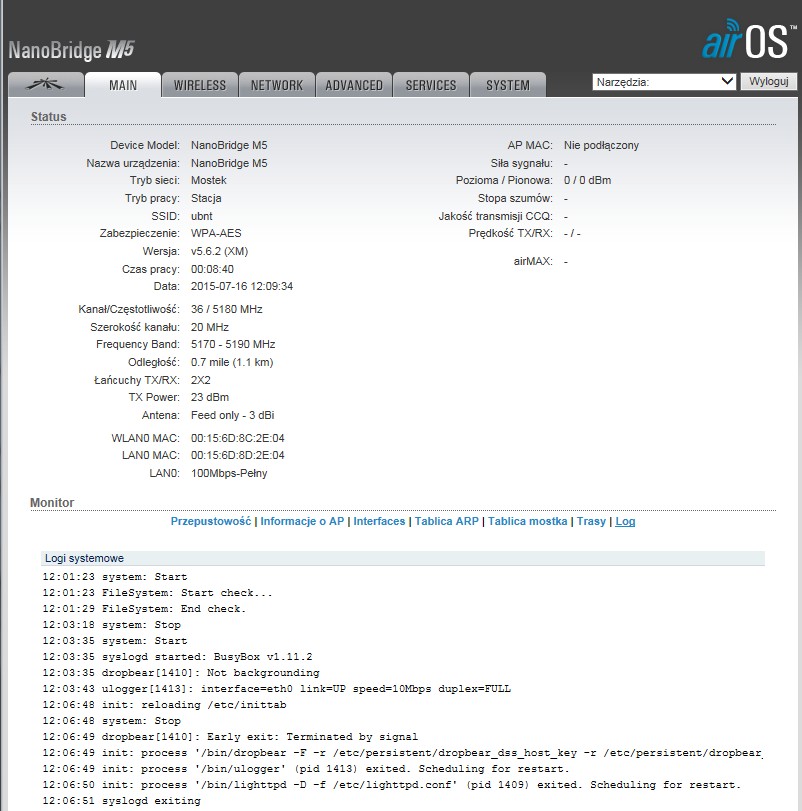Select the syslogd exiting log line
This screenshot has height=811, width=802.
click(x=122, y=801)
